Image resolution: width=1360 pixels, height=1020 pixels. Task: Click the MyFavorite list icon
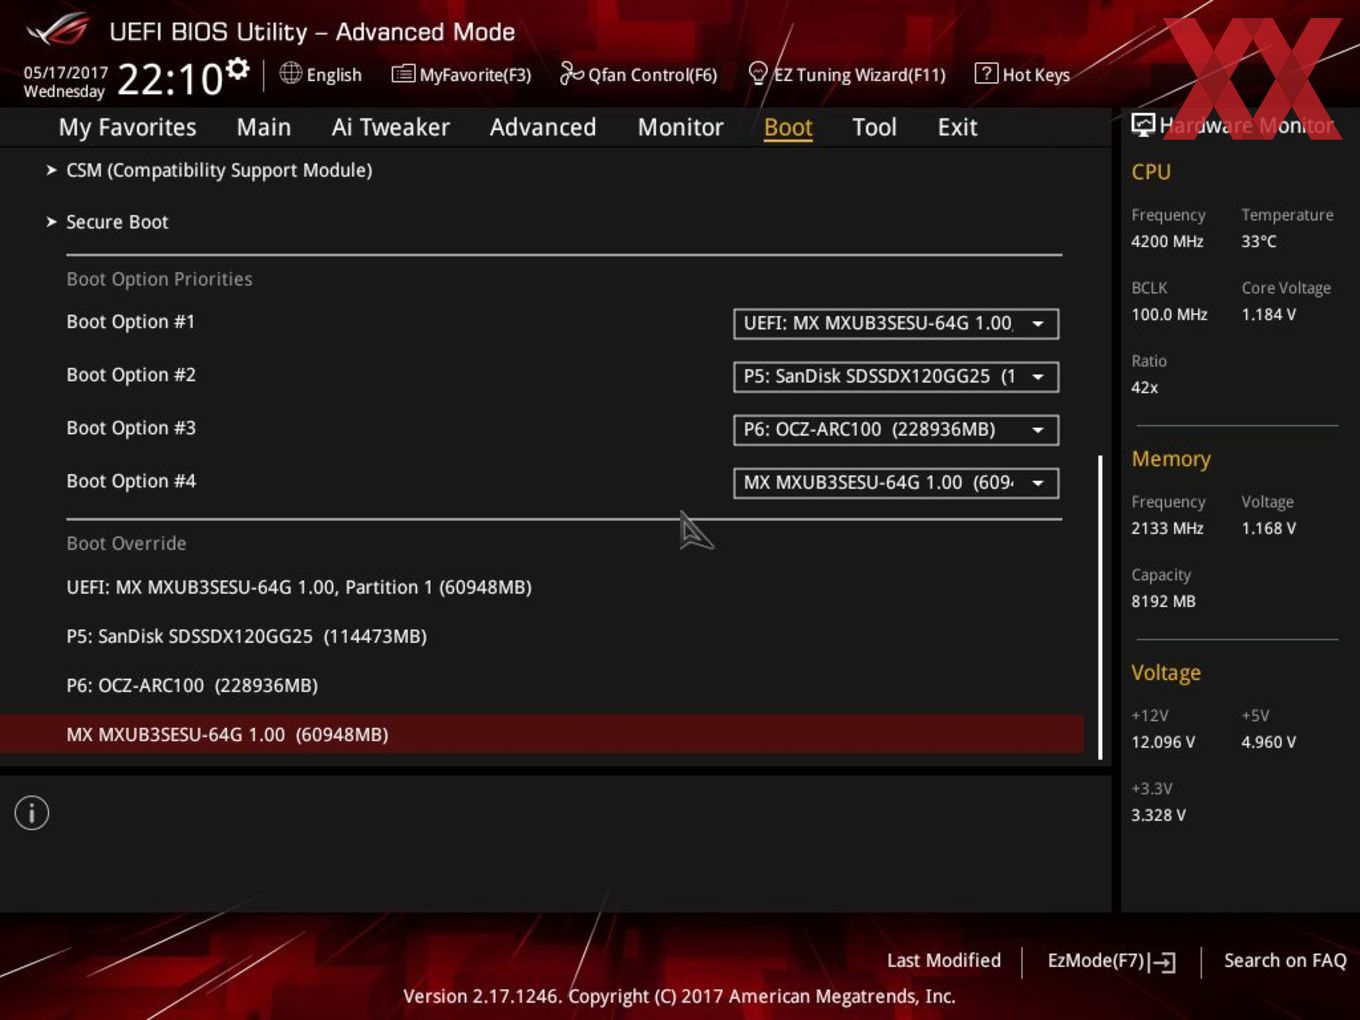coord(403,74)
